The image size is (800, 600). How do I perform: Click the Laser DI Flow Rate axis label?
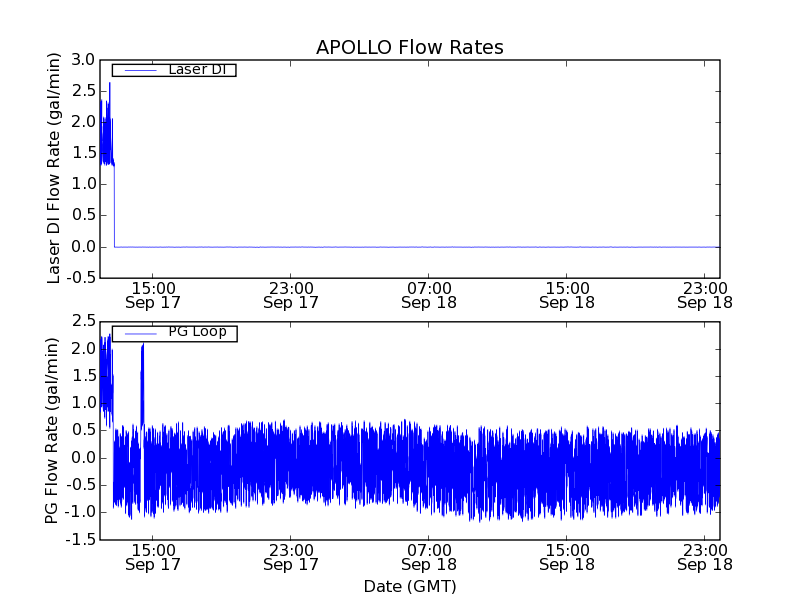pos(54,168)
